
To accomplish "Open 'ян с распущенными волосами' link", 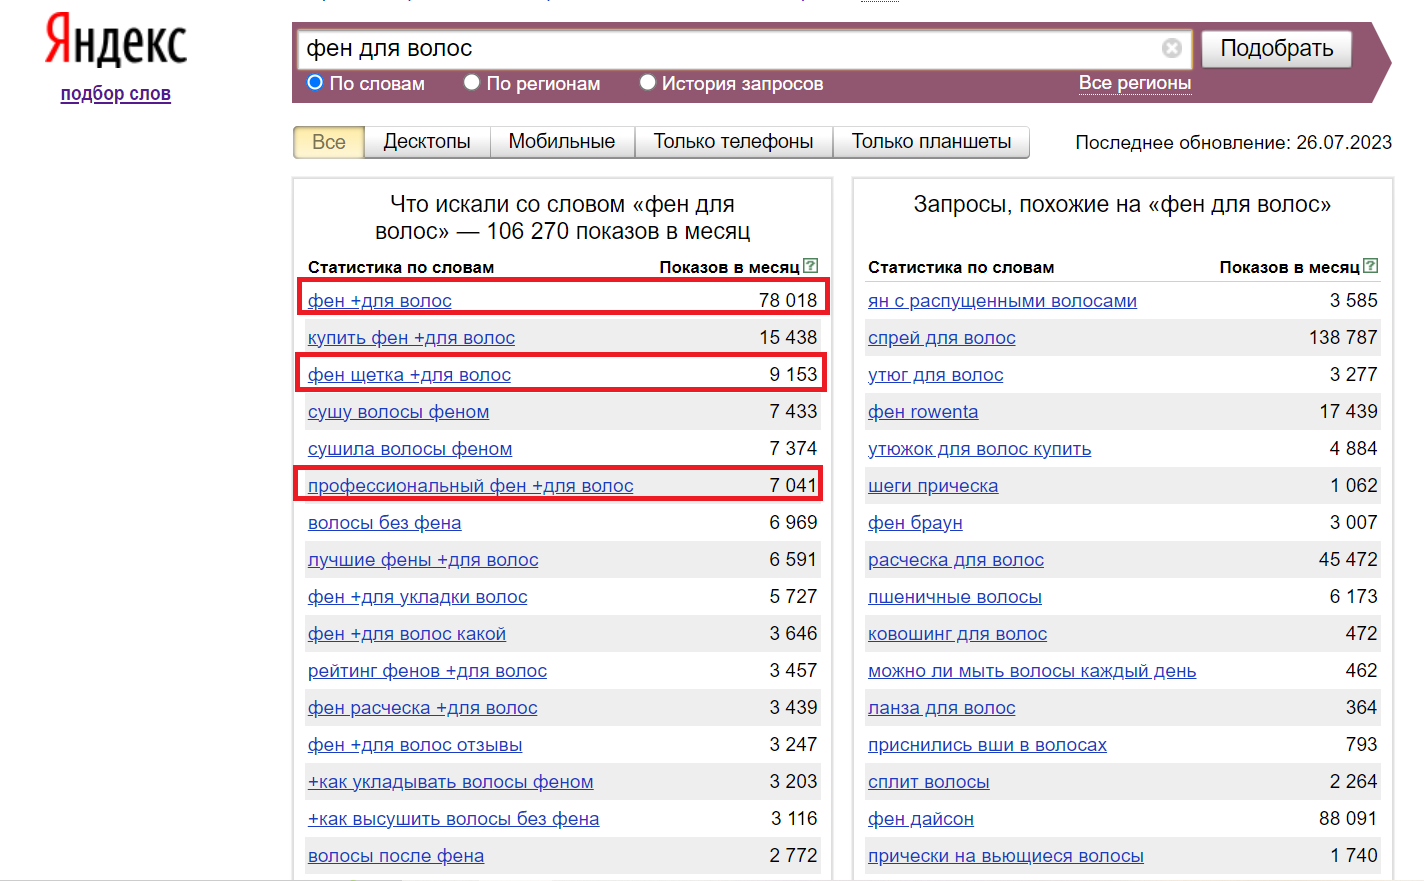I will point(1002,301).
